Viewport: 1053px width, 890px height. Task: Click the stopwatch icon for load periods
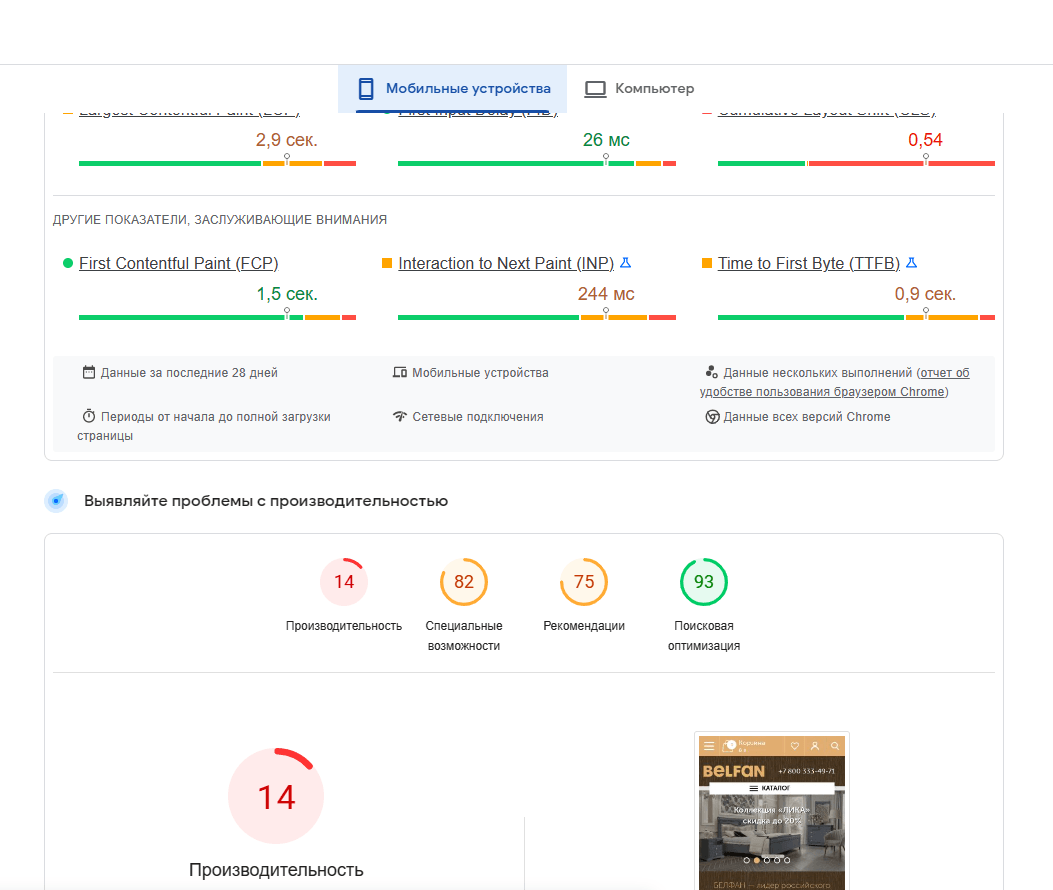(89, 416)
